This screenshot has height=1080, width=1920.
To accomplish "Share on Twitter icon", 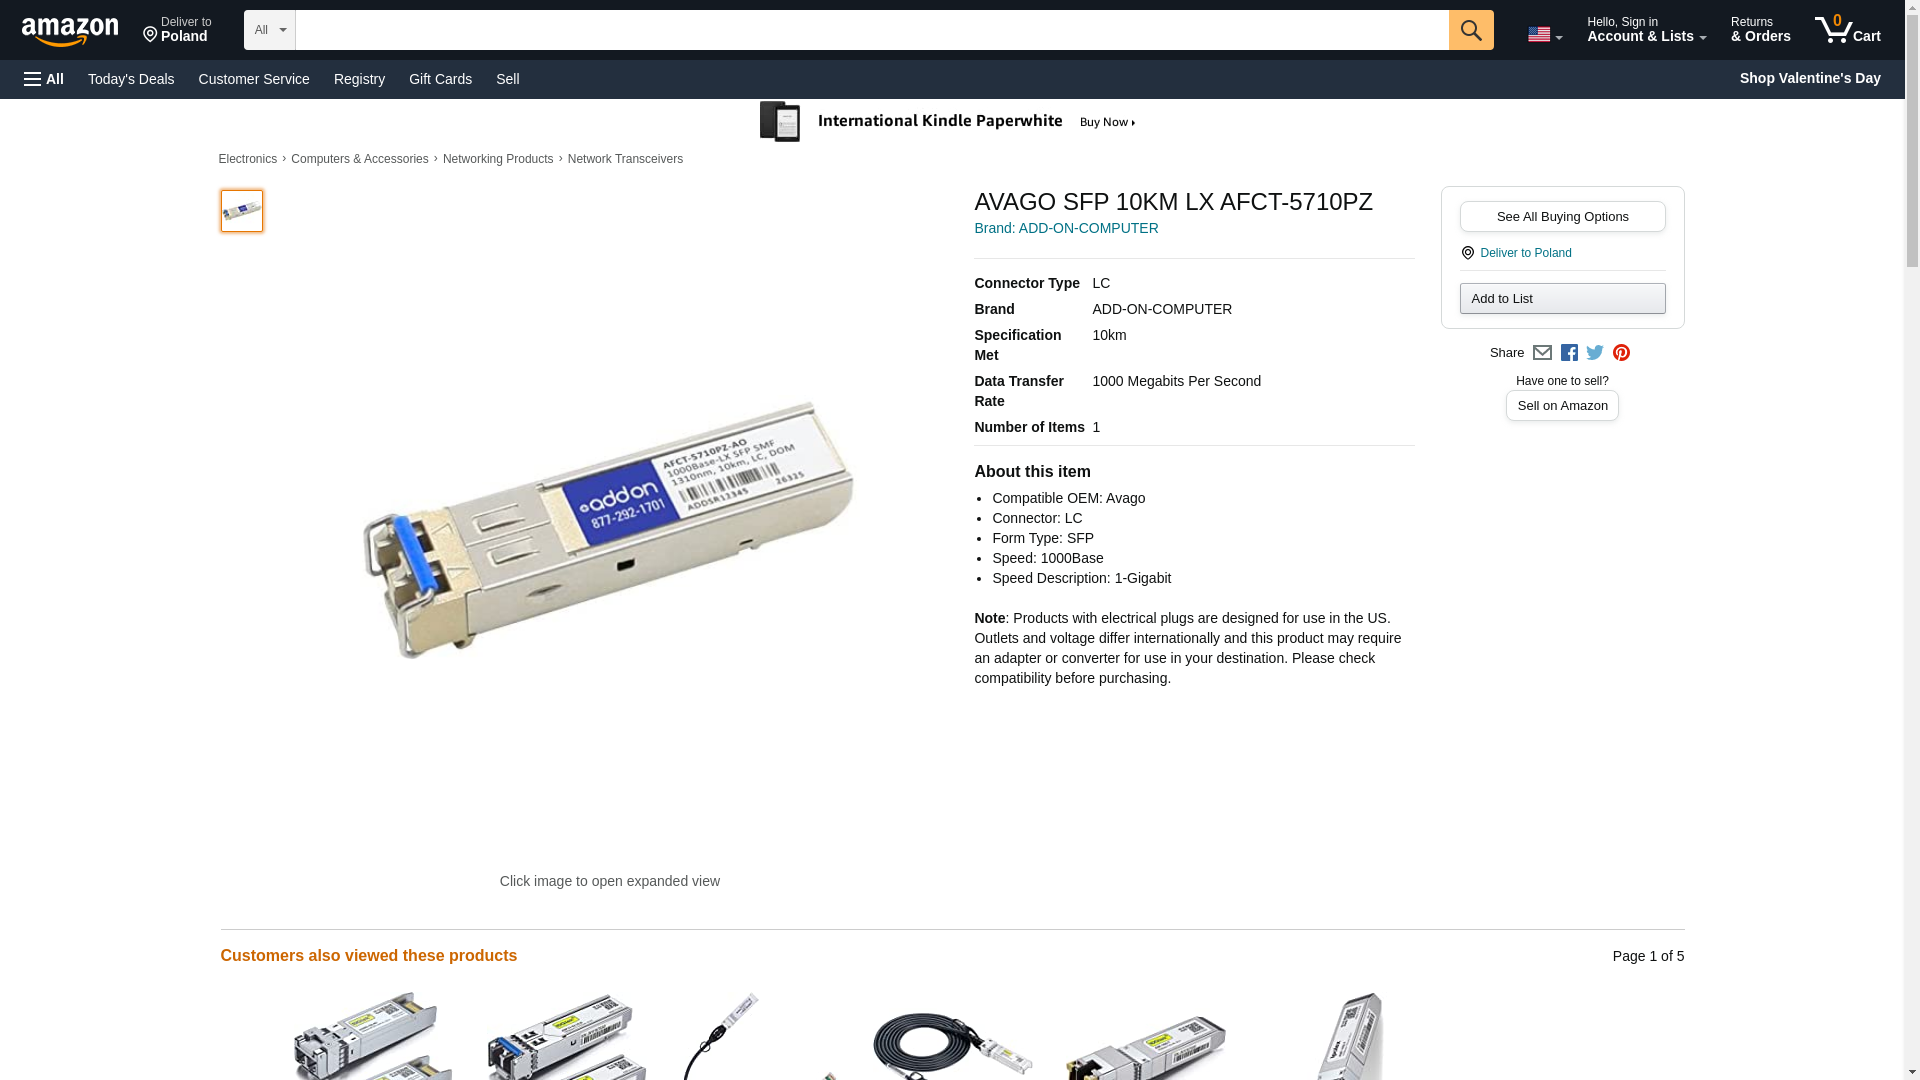I will tap(1595, 353).
